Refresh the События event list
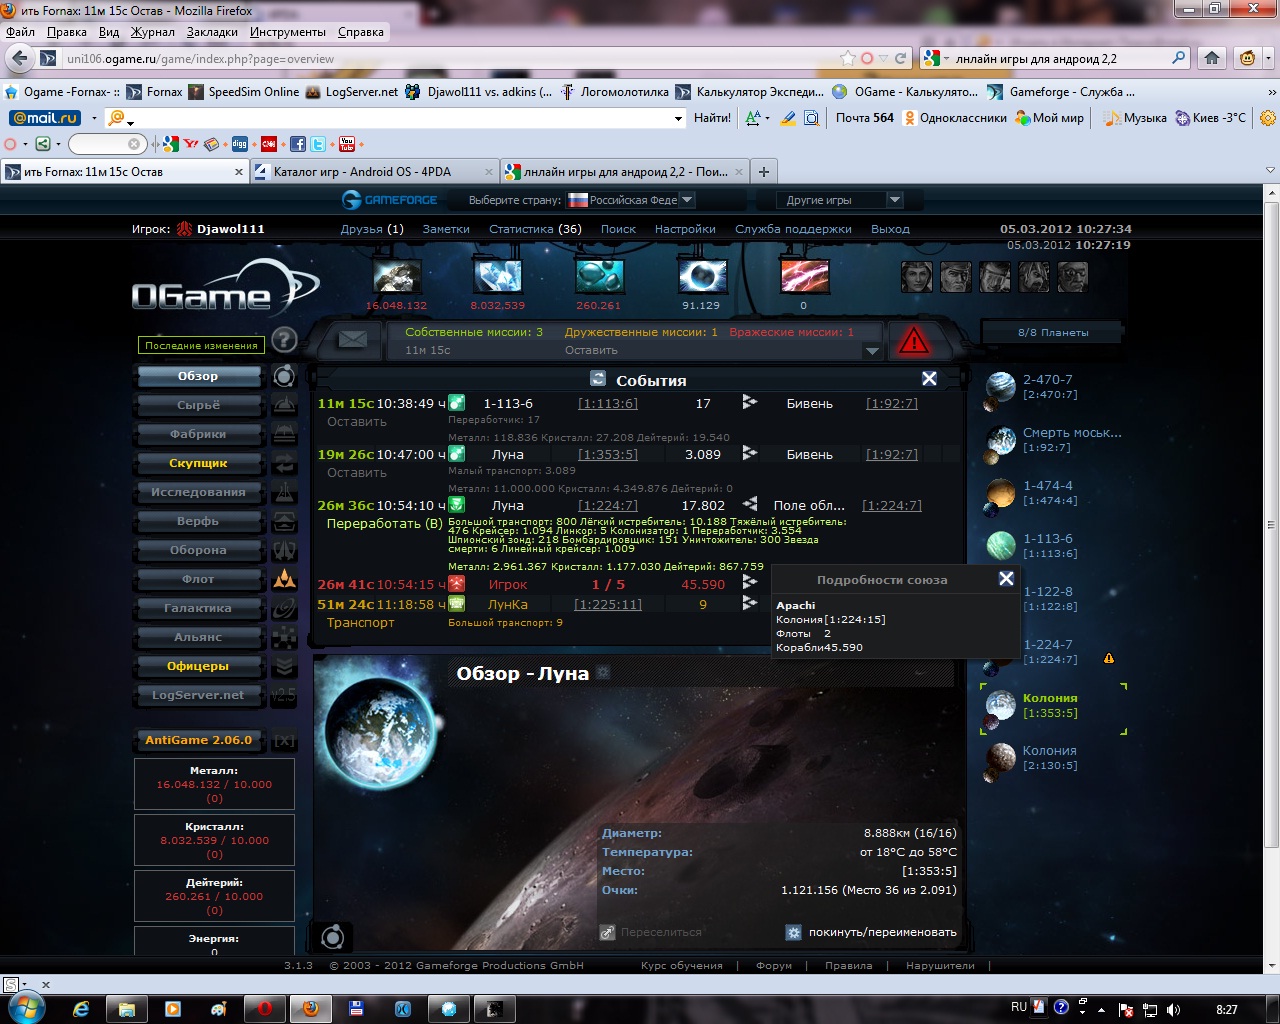The image size is (1280, 1024). pyautogui.click(x=598, y=379)
